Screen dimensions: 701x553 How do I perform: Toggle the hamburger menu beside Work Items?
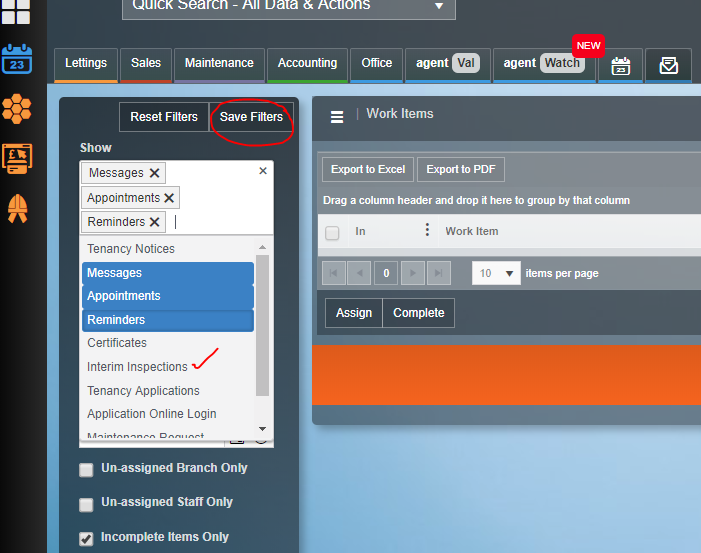pyautogui.click(x=337, y=116)
